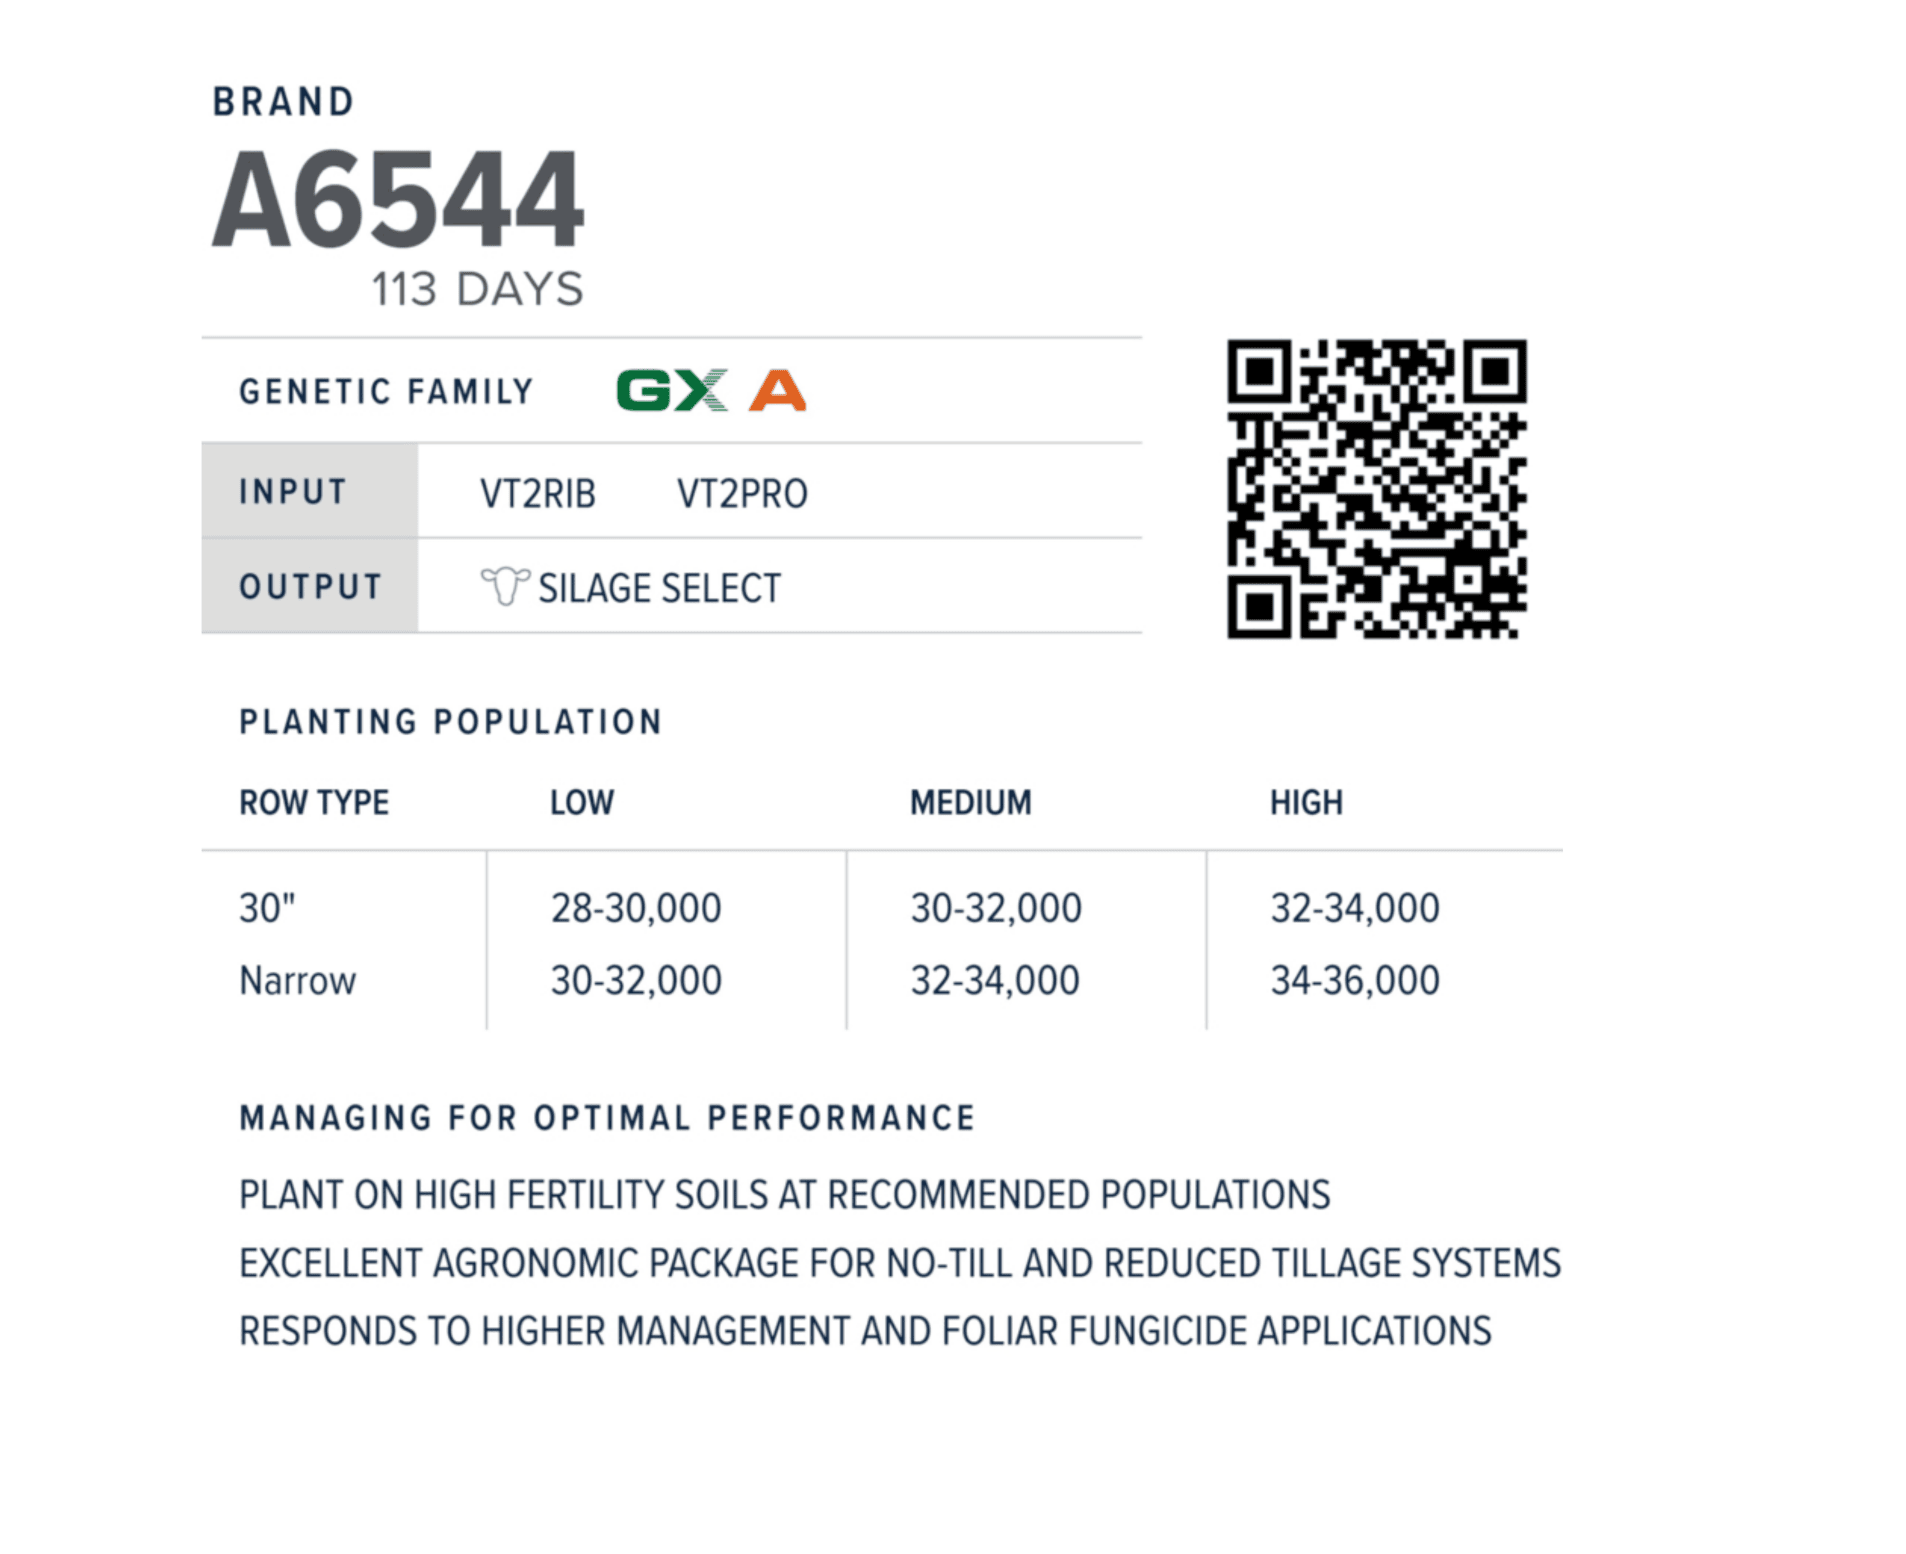
Task: Click the green GX genetic family logo
Action: (x=670, y=391)
